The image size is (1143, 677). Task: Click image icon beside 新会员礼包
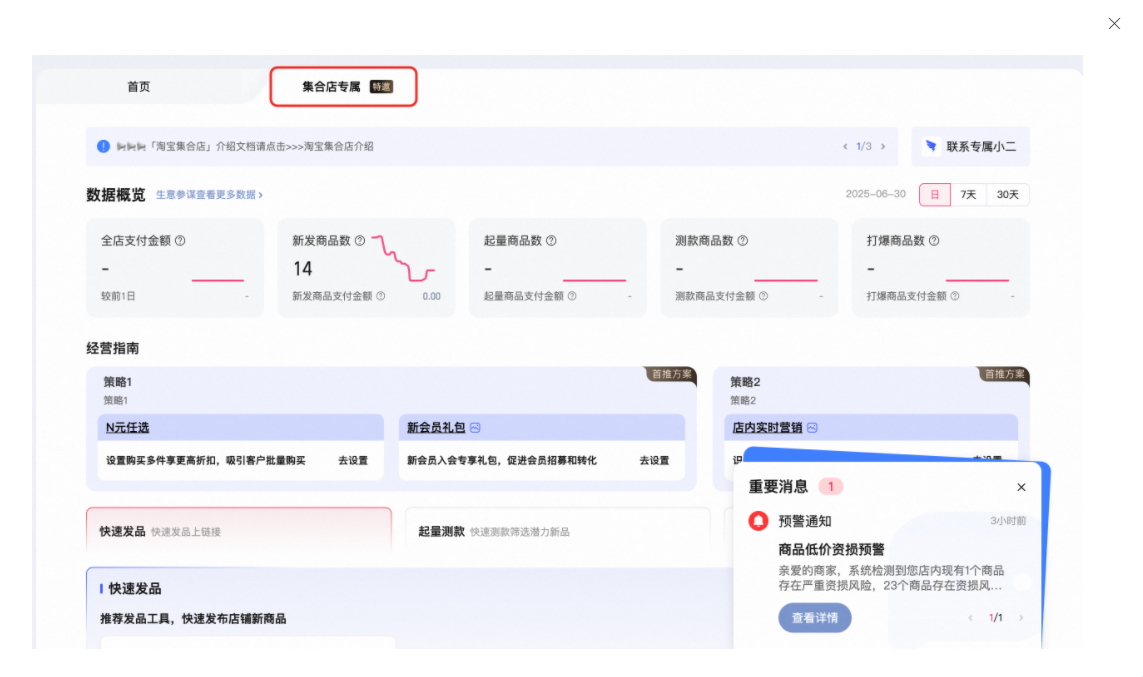click(x=475, y=428)
